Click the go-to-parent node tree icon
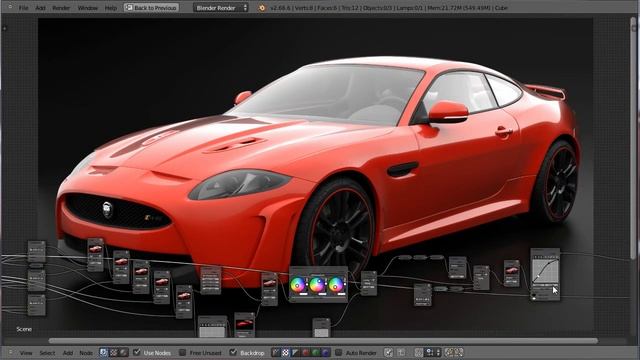640x360 pixels. point(401,352)
